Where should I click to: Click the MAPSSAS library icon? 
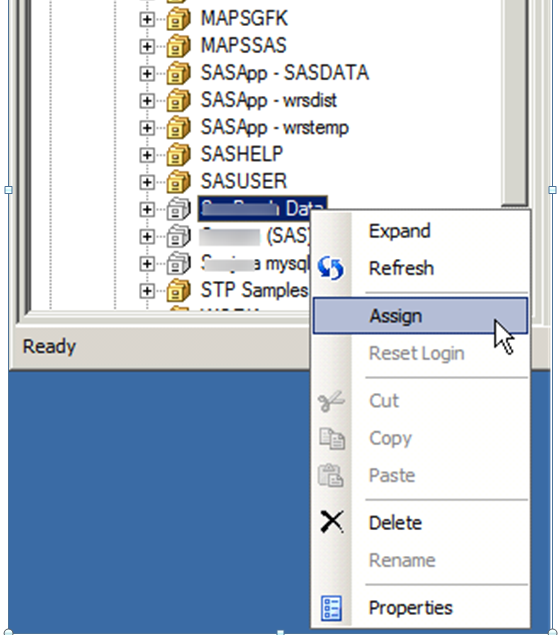(179, 46)
